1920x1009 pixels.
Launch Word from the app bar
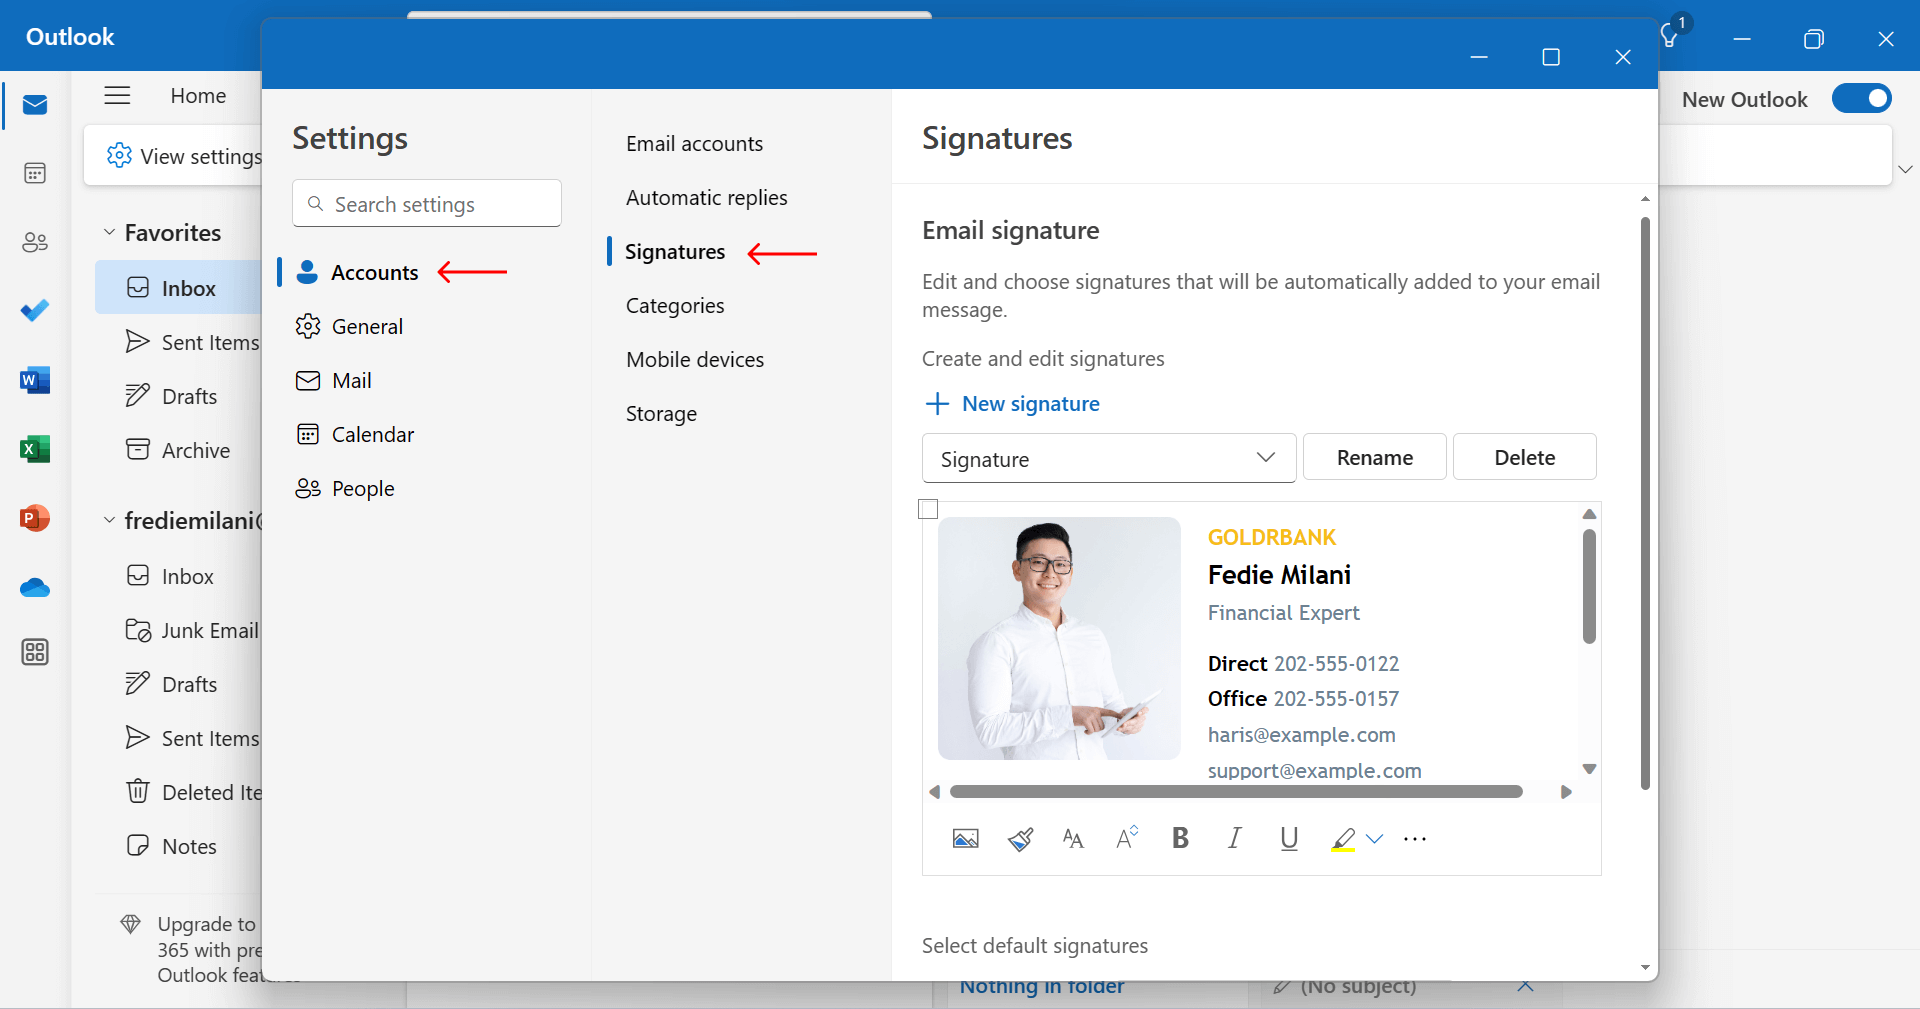[x=34, y=380]
